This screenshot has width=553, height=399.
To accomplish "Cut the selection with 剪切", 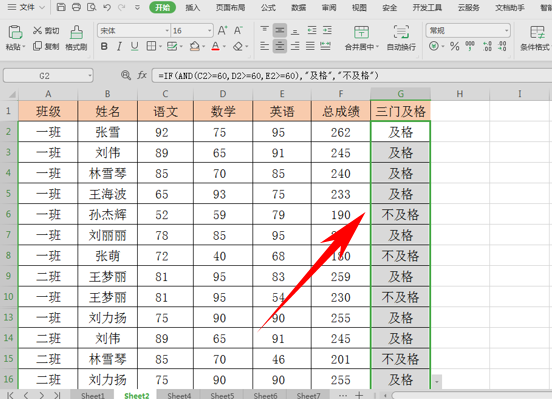I will (x=46, y=31).
